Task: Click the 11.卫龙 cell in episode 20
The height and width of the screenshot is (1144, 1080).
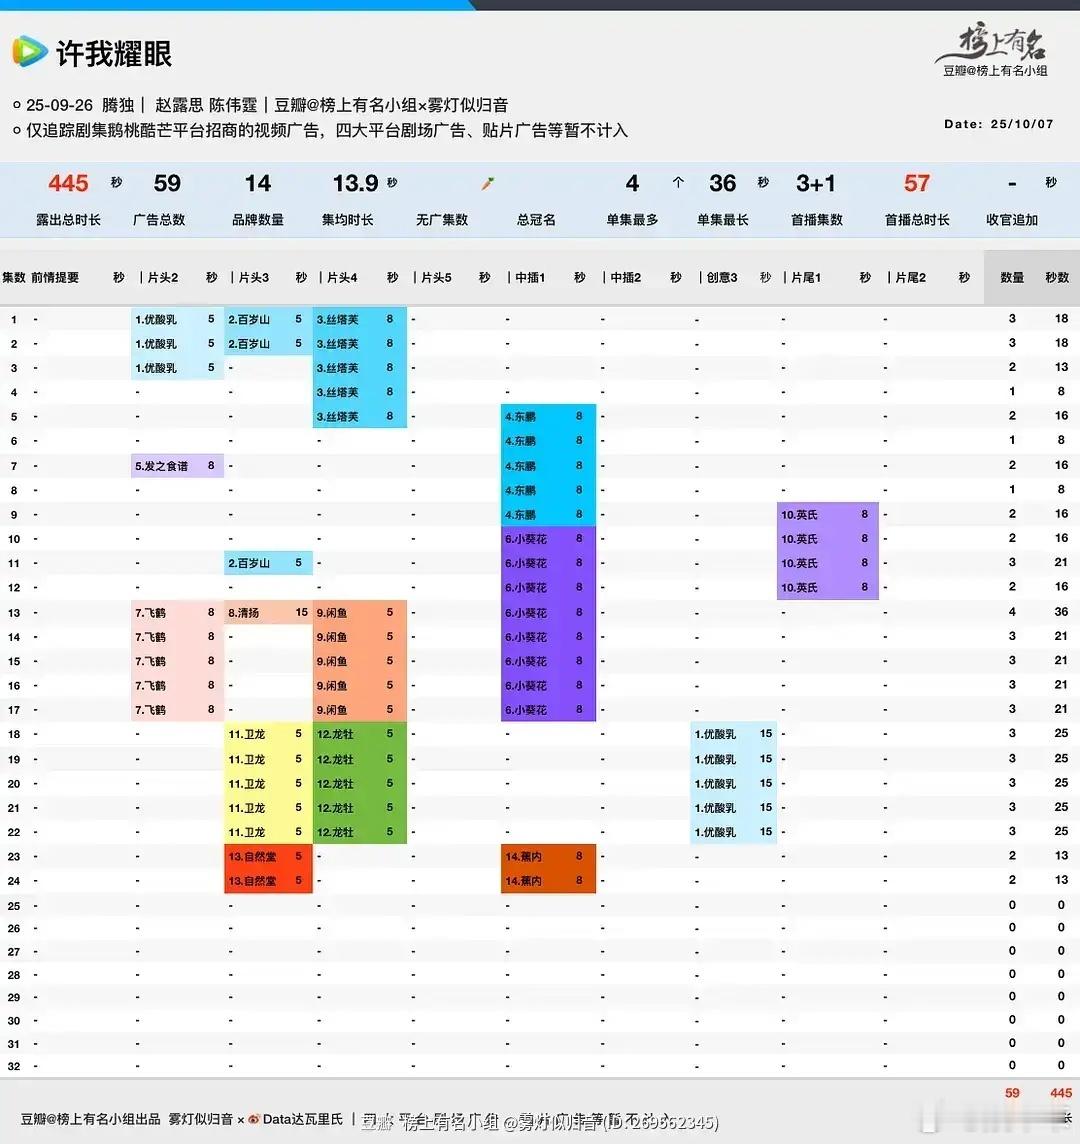Action: 268,784
